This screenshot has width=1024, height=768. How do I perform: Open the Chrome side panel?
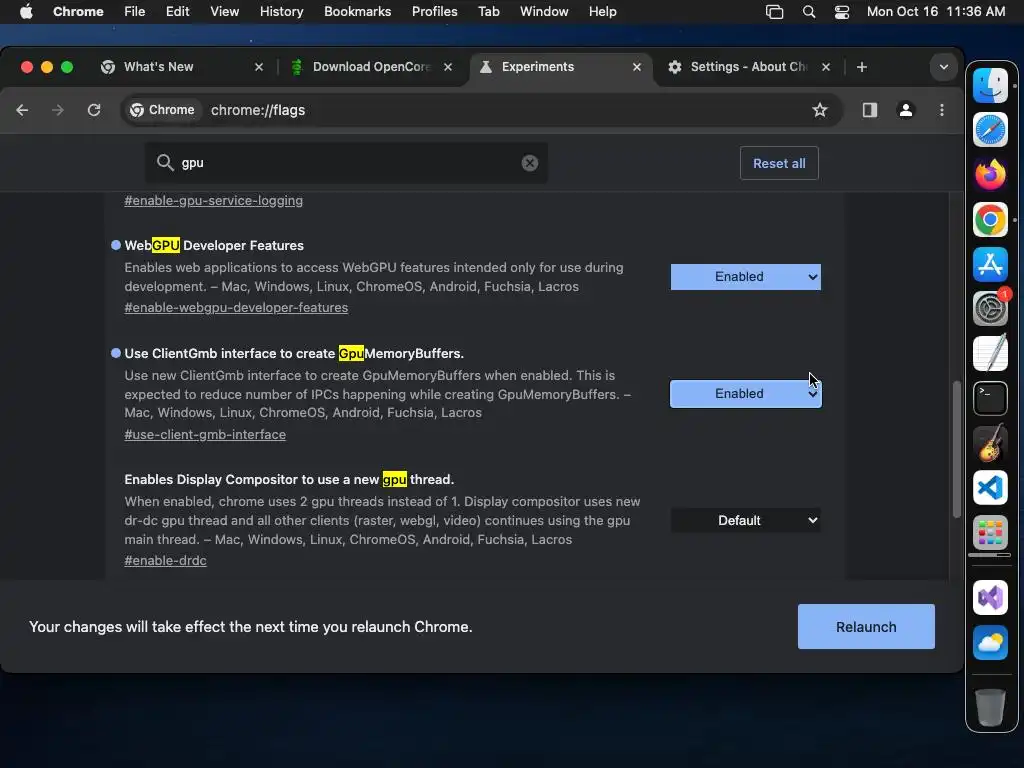coord(869,110)
